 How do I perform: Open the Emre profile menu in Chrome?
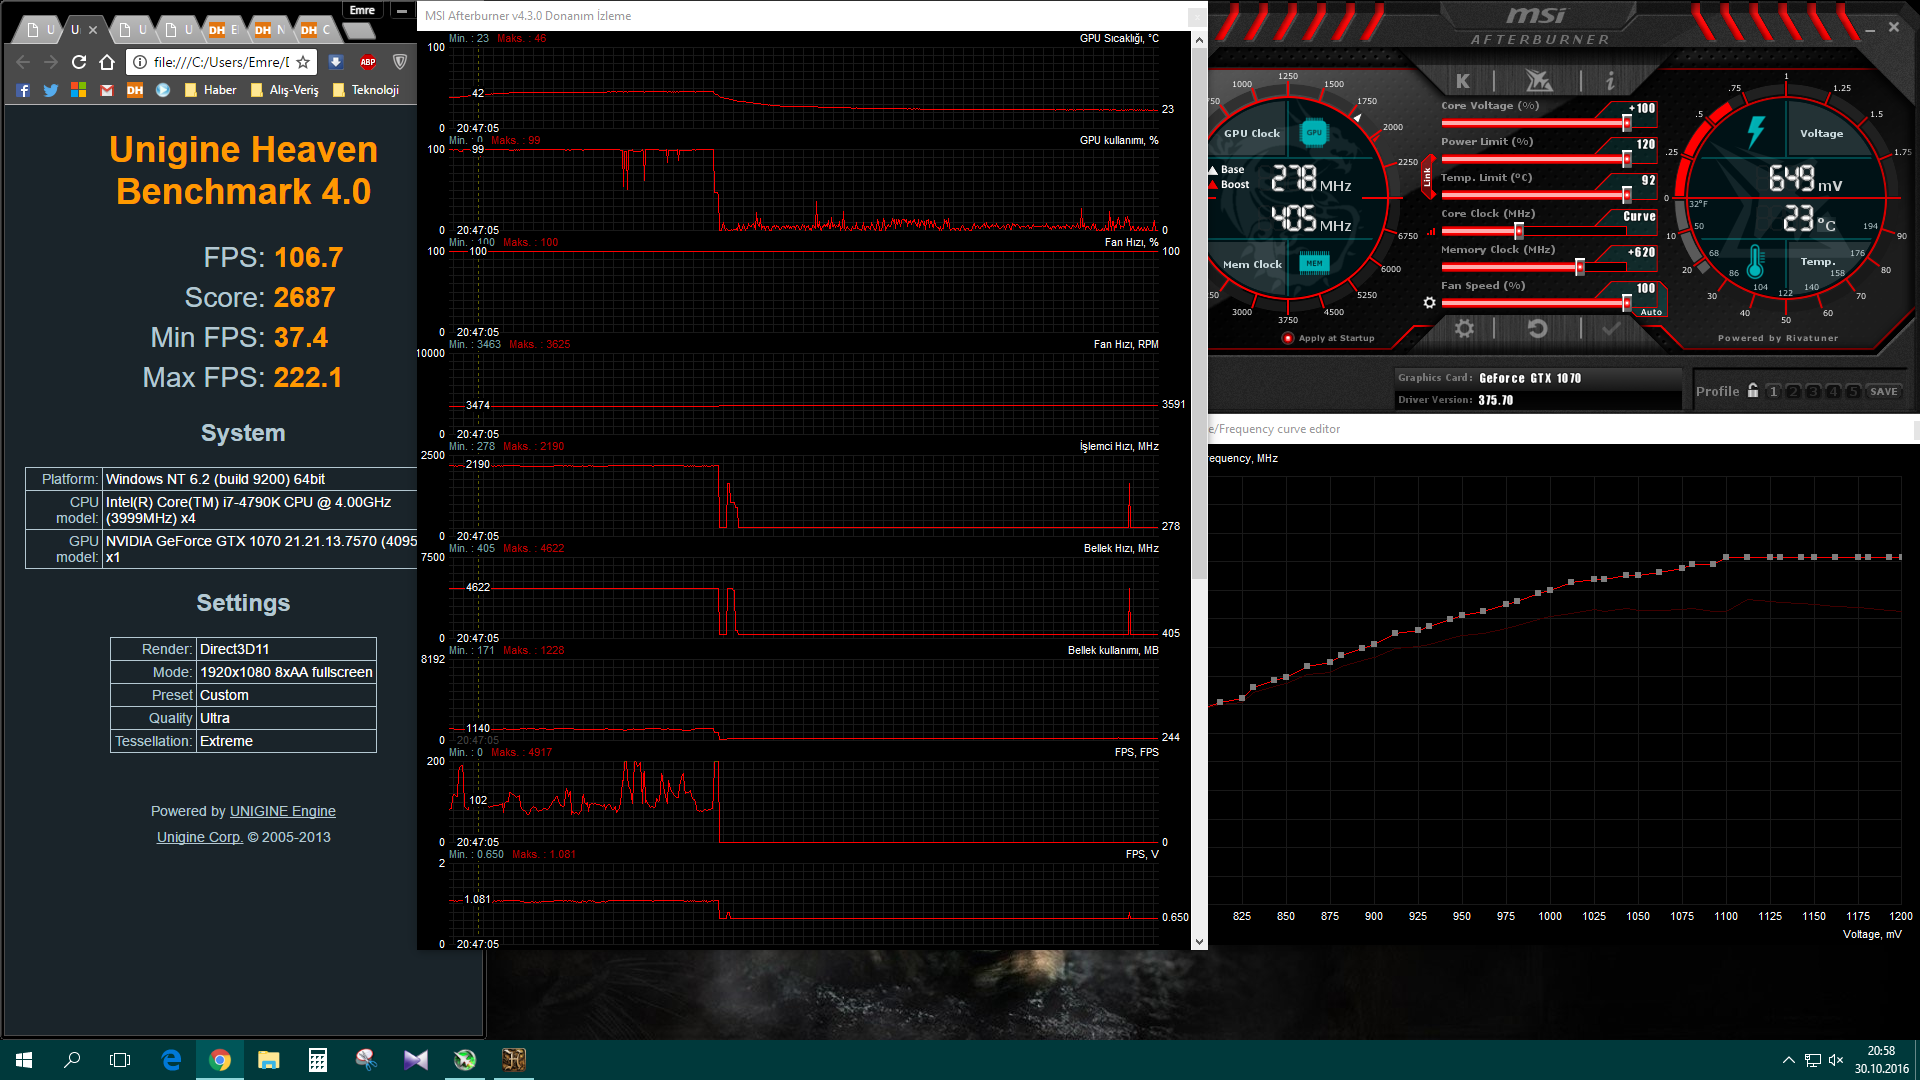(362, 10)
